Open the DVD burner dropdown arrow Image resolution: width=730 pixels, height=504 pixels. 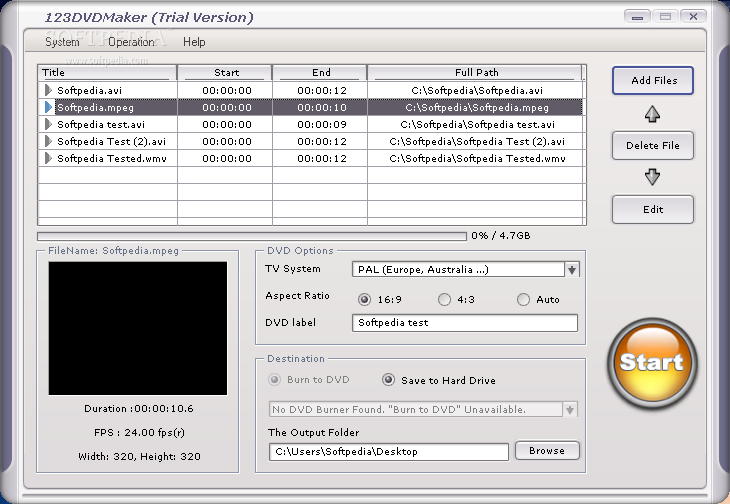570,410
